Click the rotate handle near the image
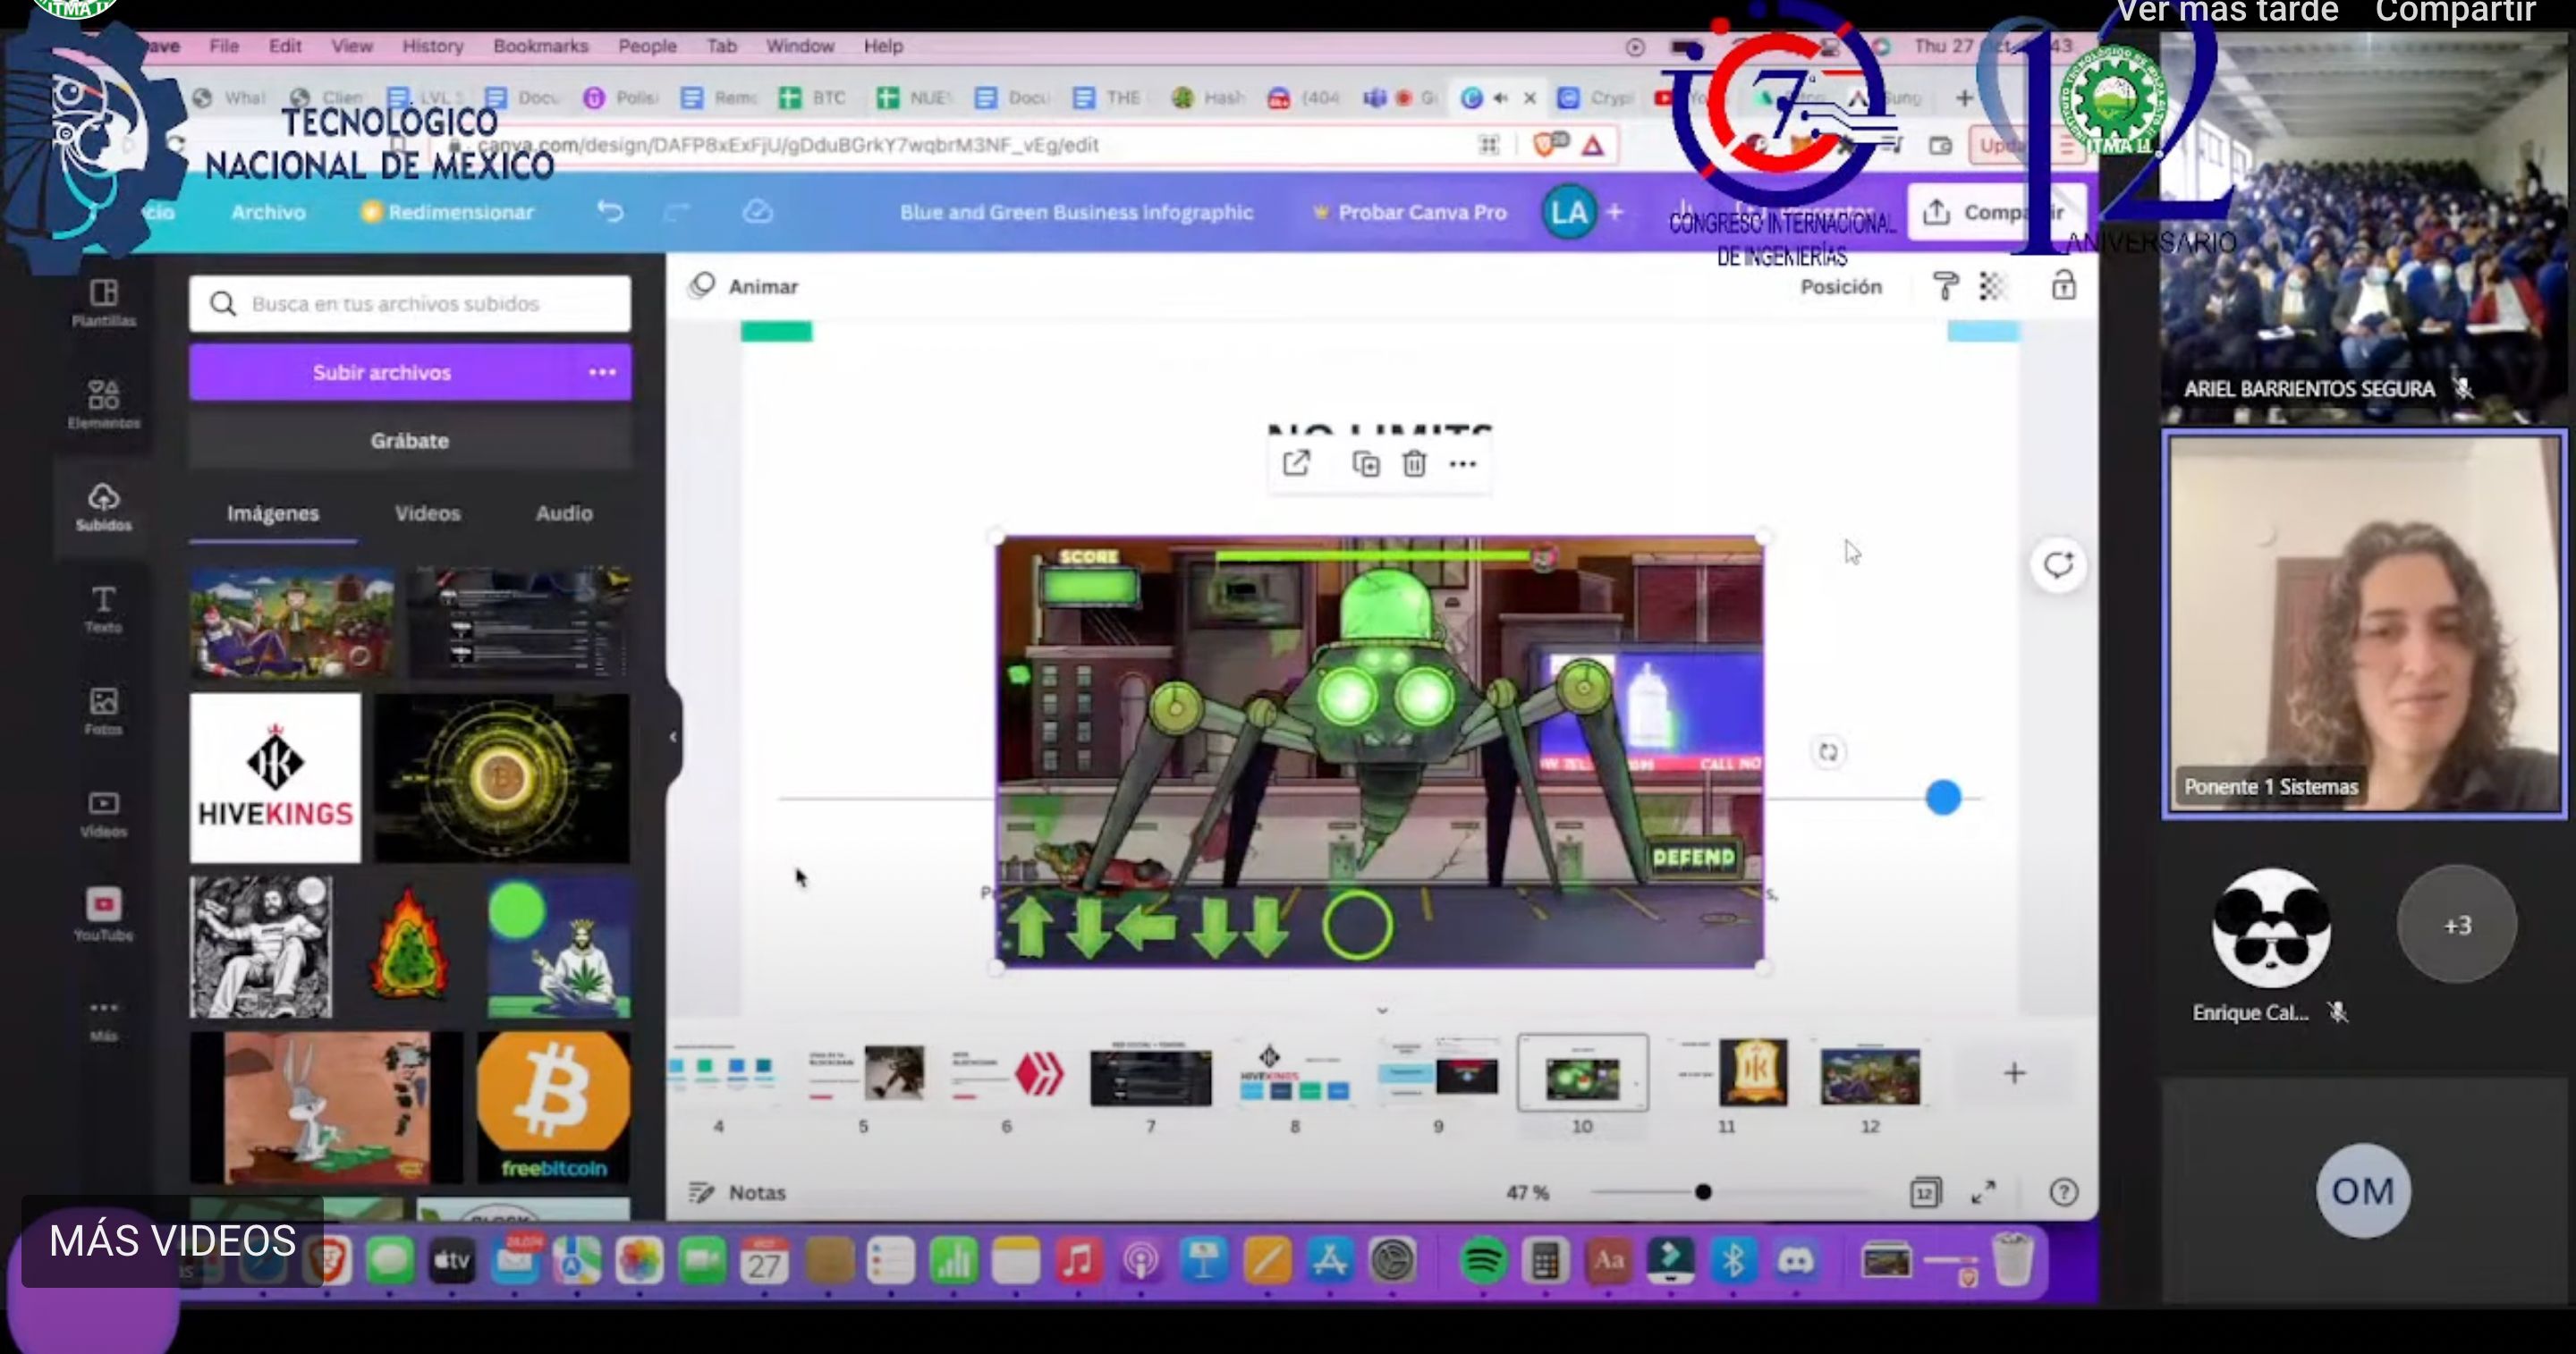 tap(1828, 752)
